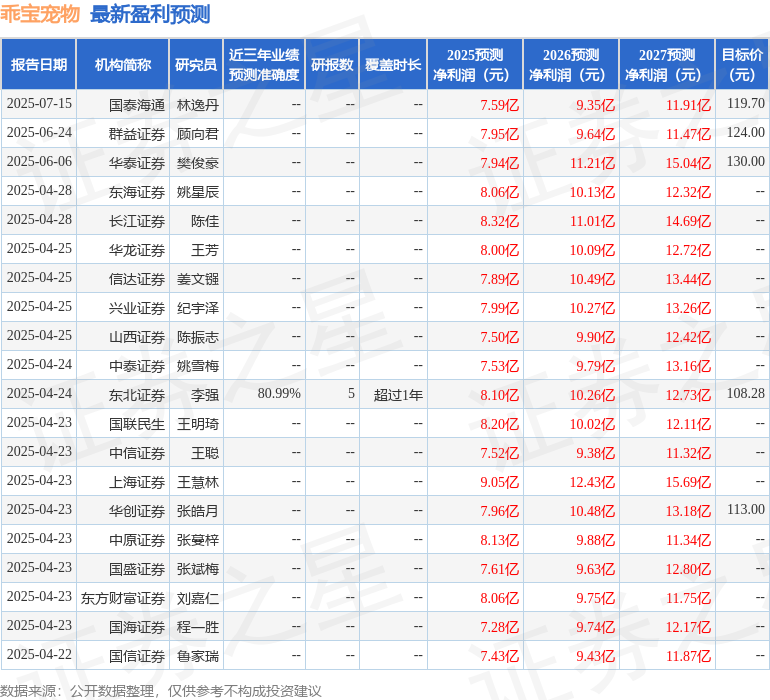Click target price 130.00

click(x=745, y=162)
